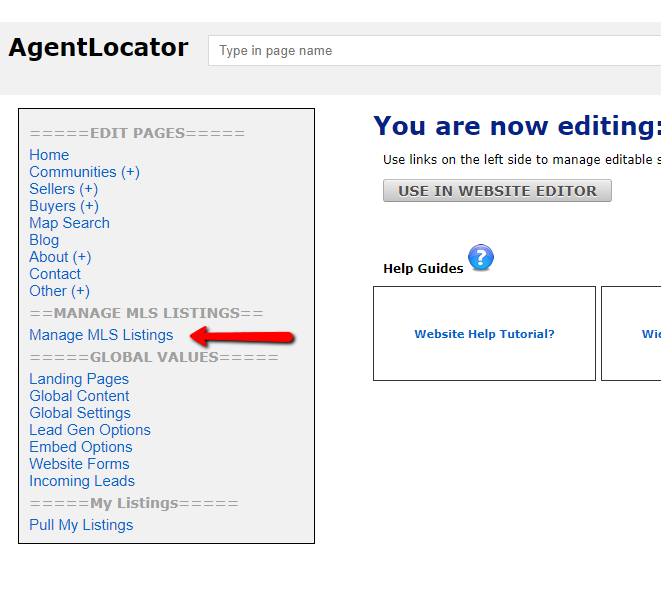Open Embed Options link
Image resolution: width=661 pixels, height=615 pixels.
(81, 447)
